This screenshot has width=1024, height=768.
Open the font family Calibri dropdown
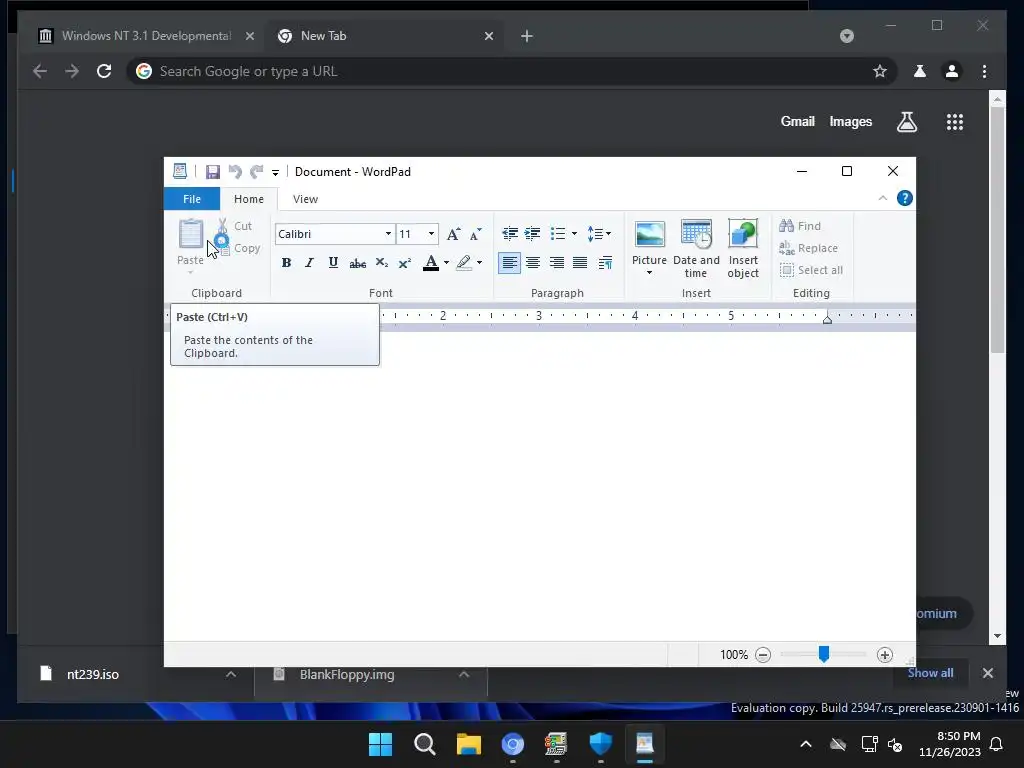[388, 234]
